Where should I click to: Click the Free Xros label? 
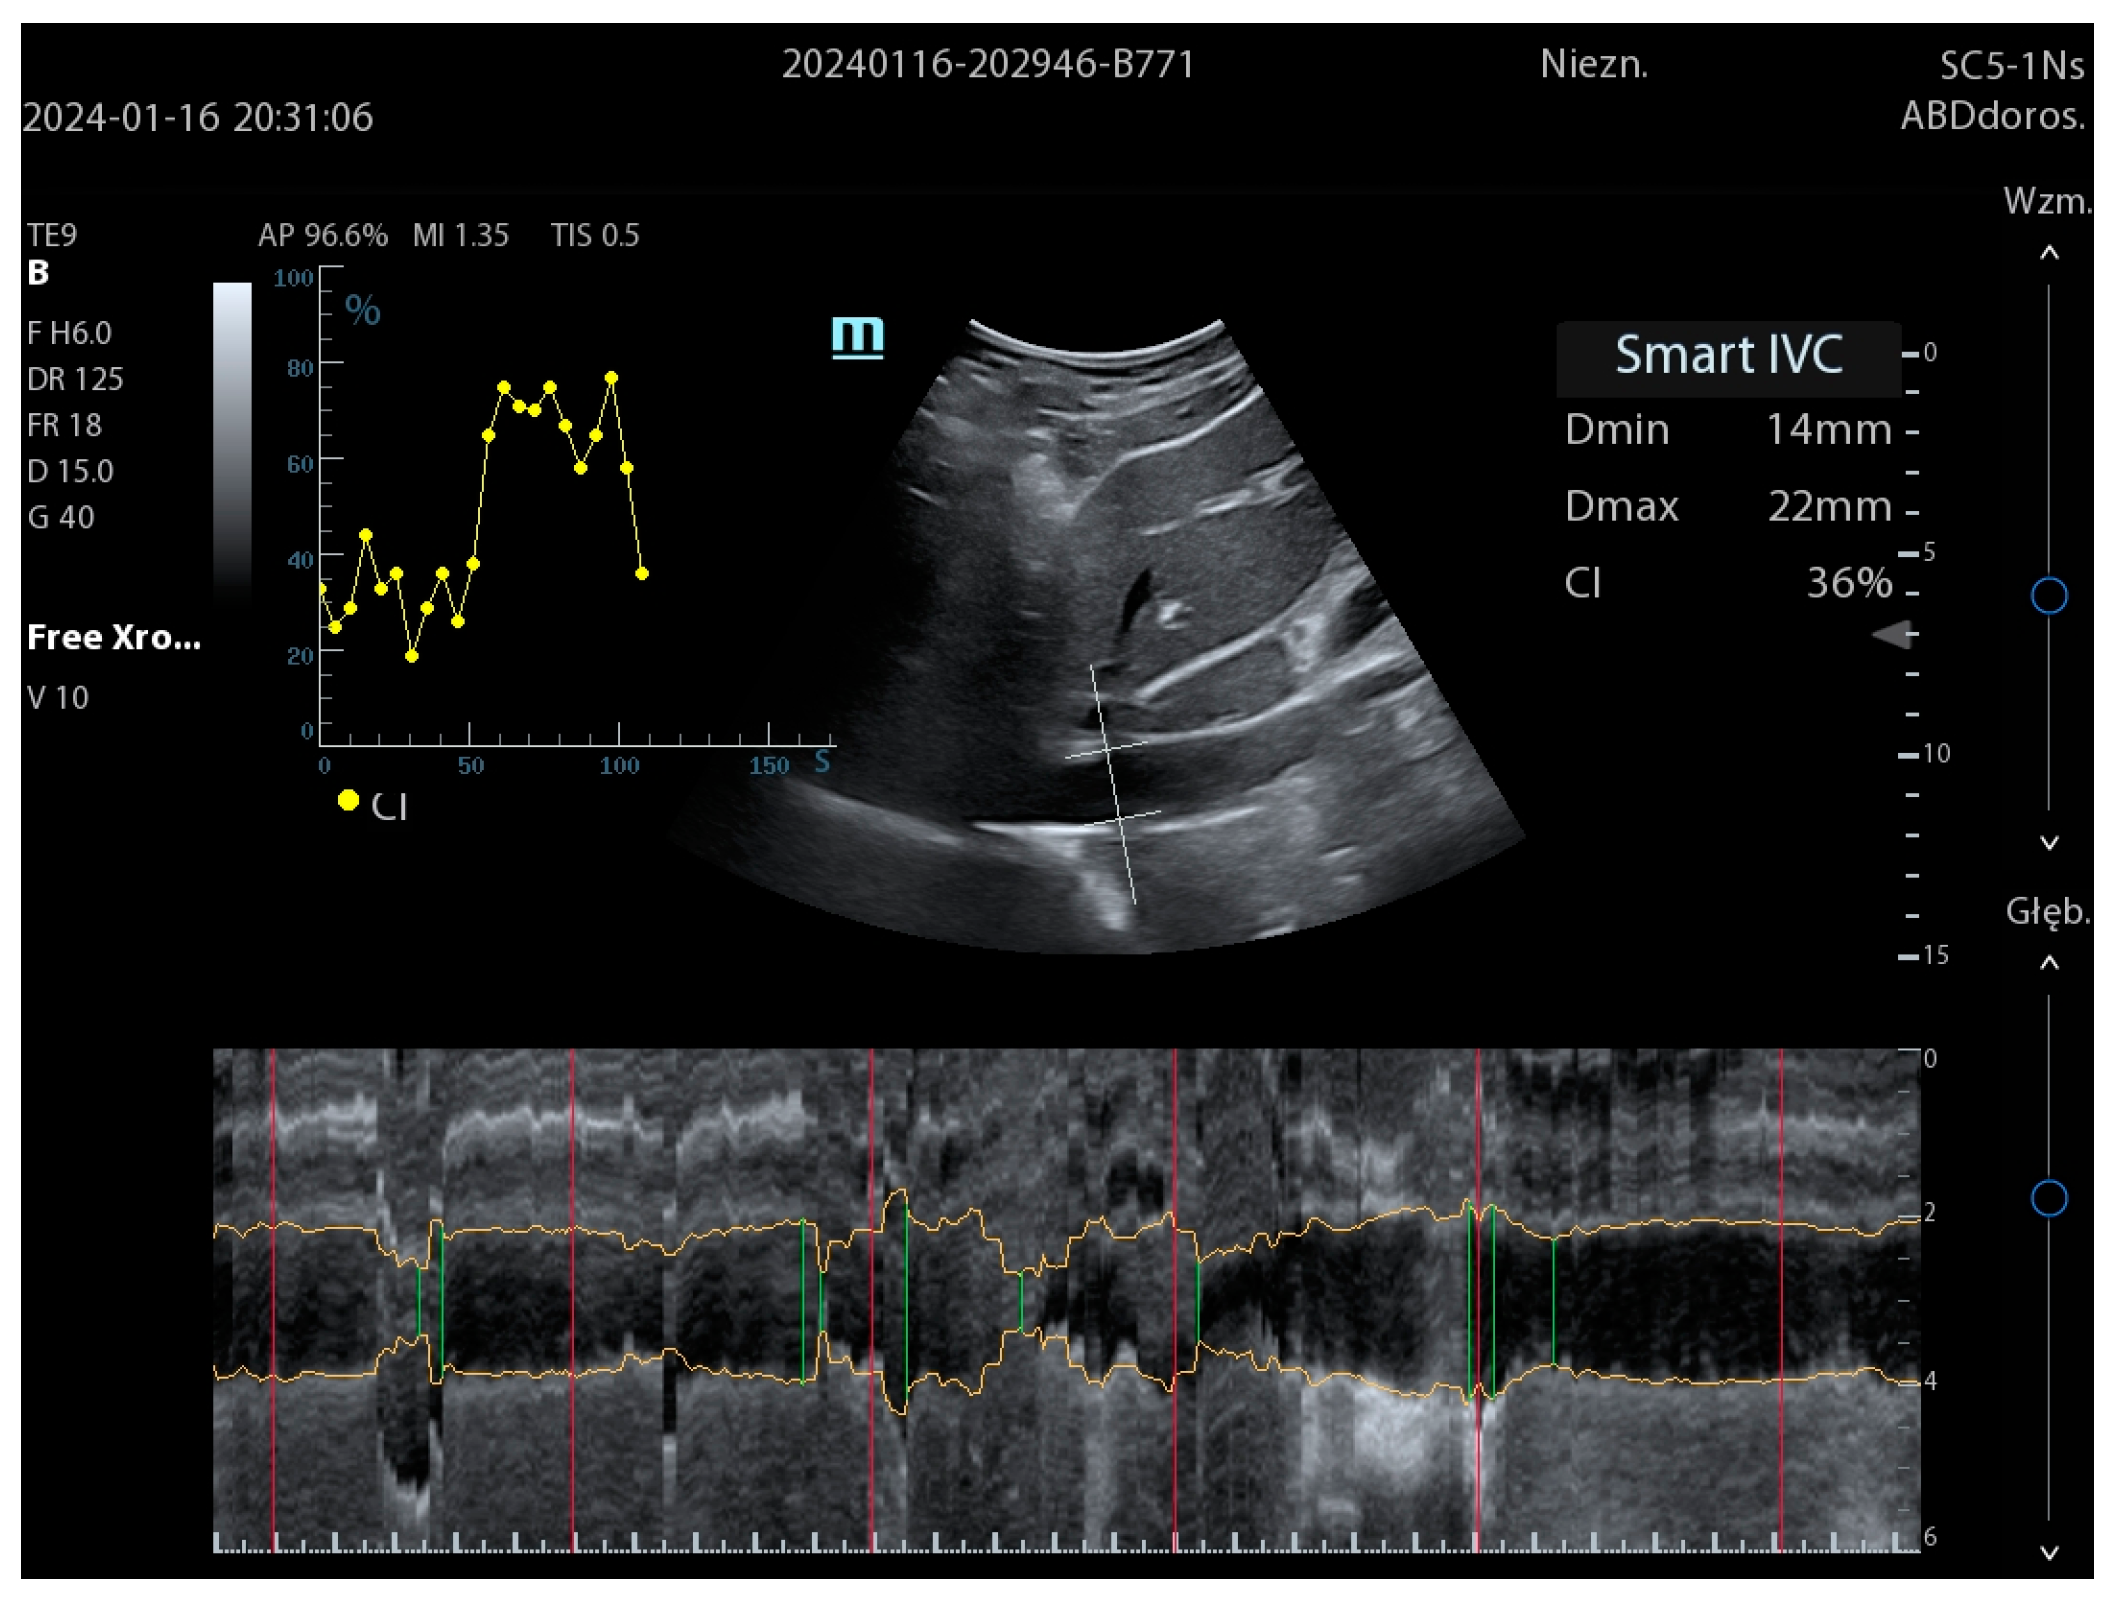113,637
